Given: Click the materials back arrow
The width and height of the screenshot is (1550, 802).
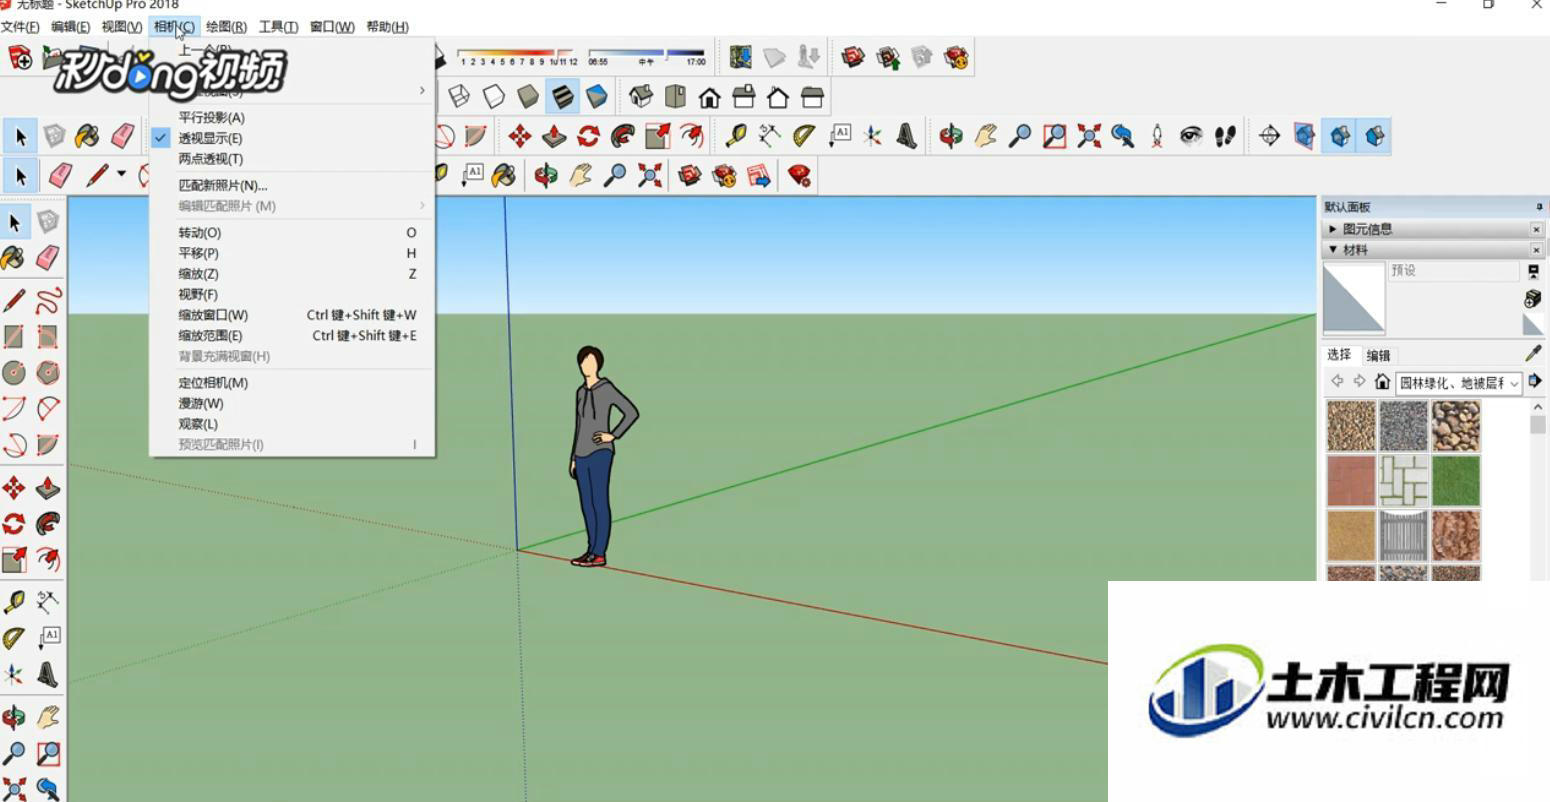Looking at the screenshot, I should [1337, 381].
